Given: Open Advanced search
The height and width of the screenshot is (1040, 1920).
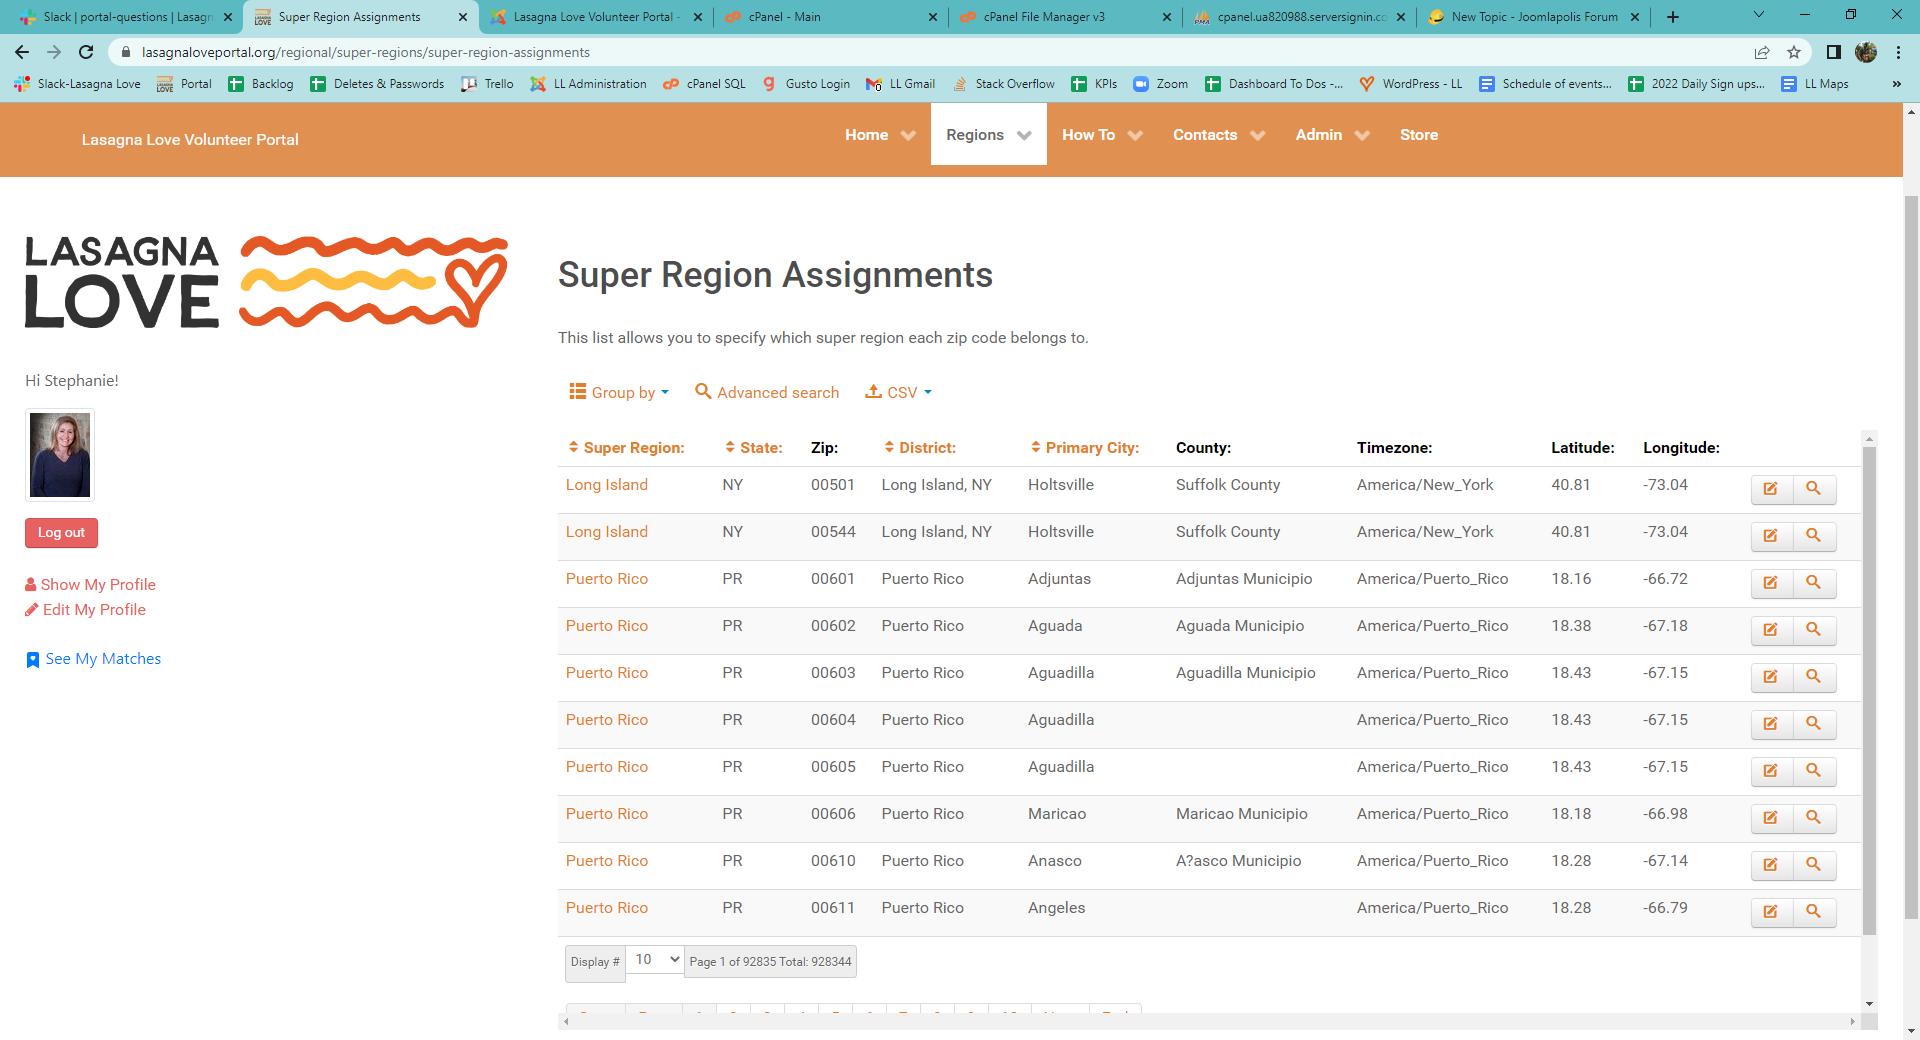Looking at the screenshot, I should point(767,392).
